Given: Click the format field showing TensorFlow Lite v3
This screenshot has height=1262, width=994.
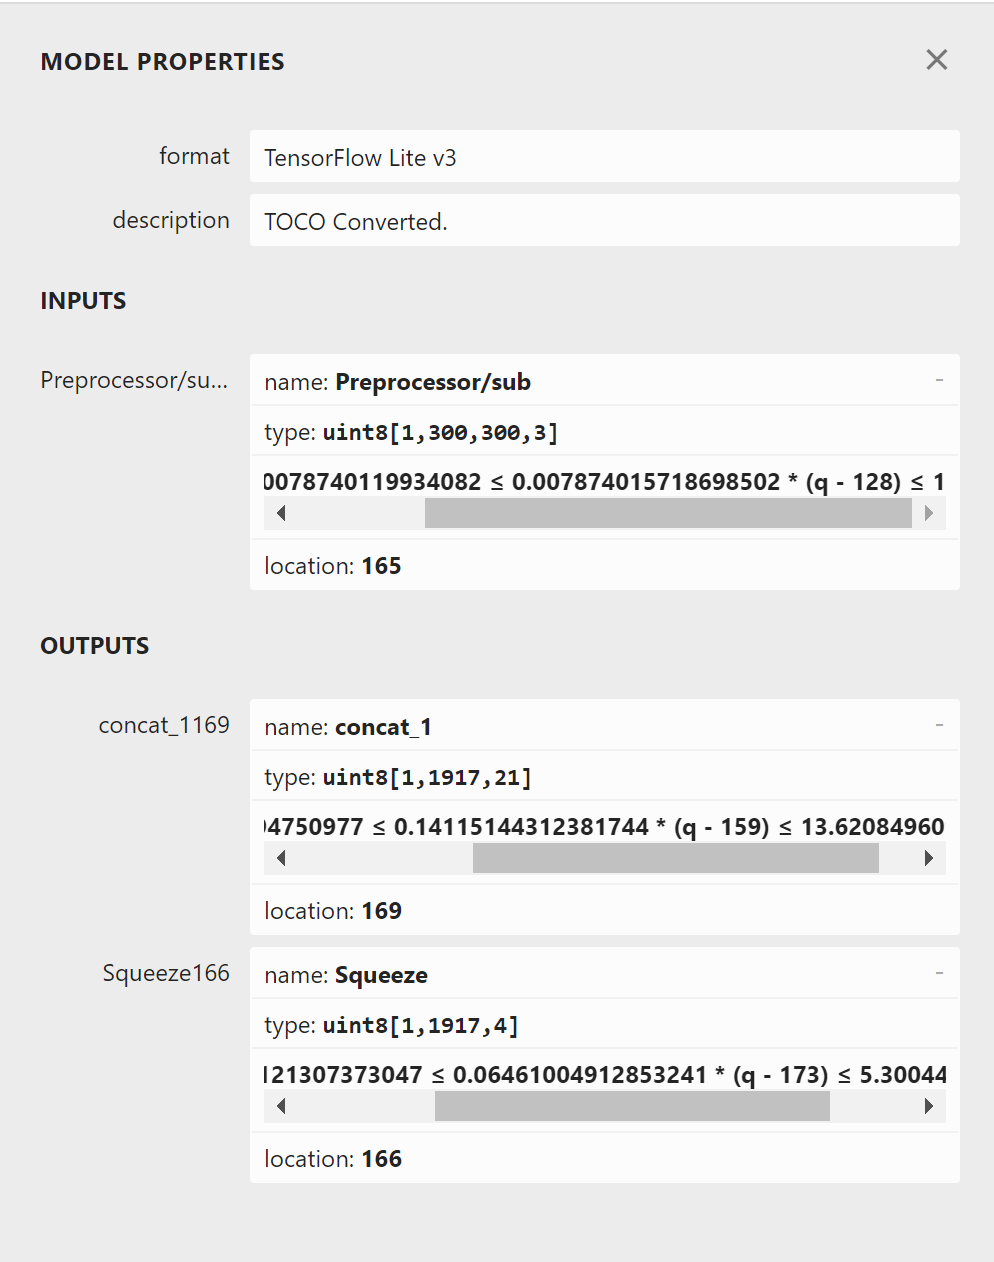Looking at the screenshot, I should [x=604, y=157].
